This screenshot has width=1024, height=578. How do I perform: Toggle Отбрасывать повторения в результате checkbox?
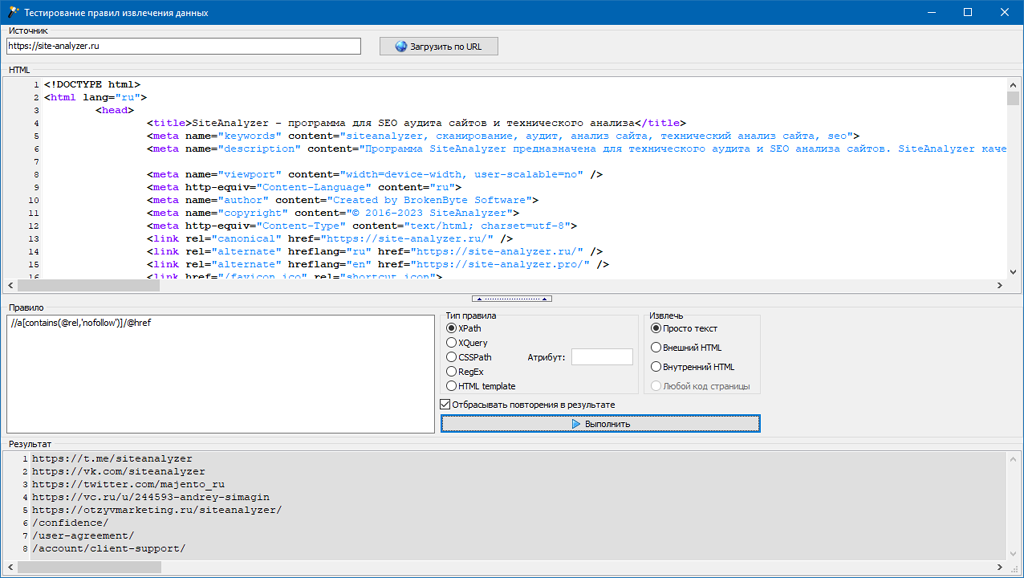click(x=528, y=405)
